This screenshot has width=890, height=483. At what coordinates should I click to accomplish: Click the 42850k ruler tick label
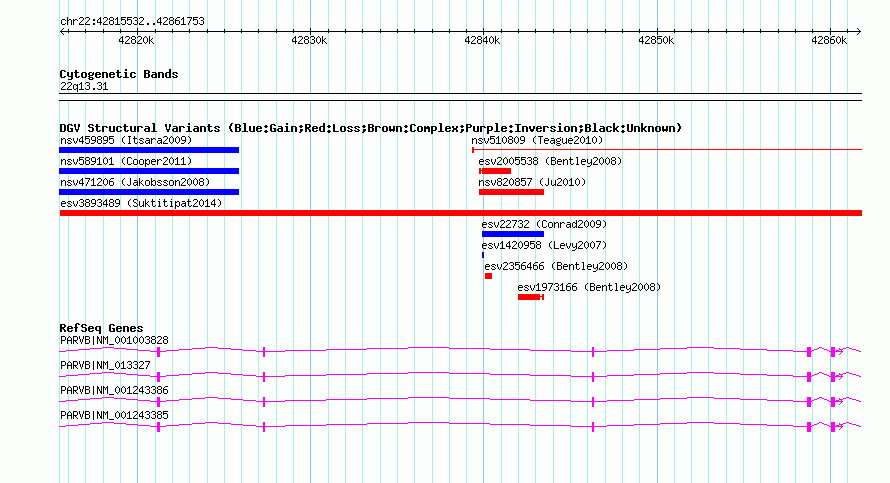656,40
